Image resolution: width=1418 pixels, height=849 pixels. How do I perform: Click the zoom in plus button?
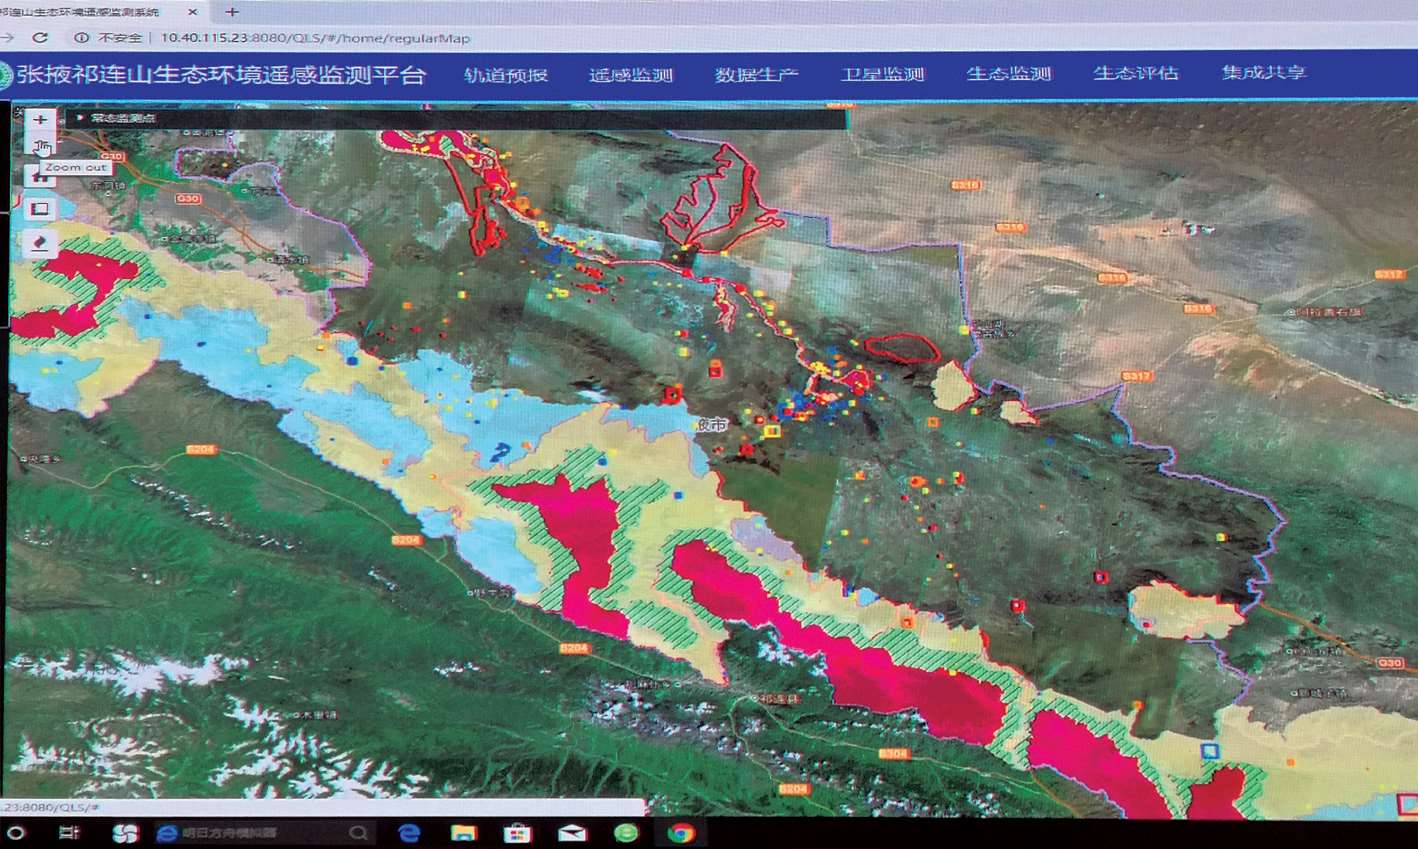tap(40, 120)
